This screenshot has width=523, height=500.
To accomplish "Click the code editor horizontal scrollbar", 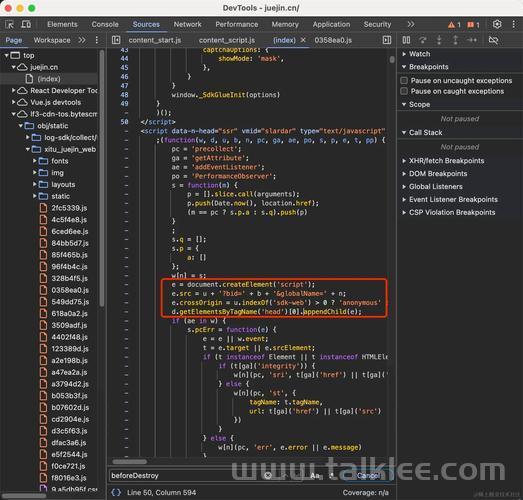I will (x=129, y=462).
